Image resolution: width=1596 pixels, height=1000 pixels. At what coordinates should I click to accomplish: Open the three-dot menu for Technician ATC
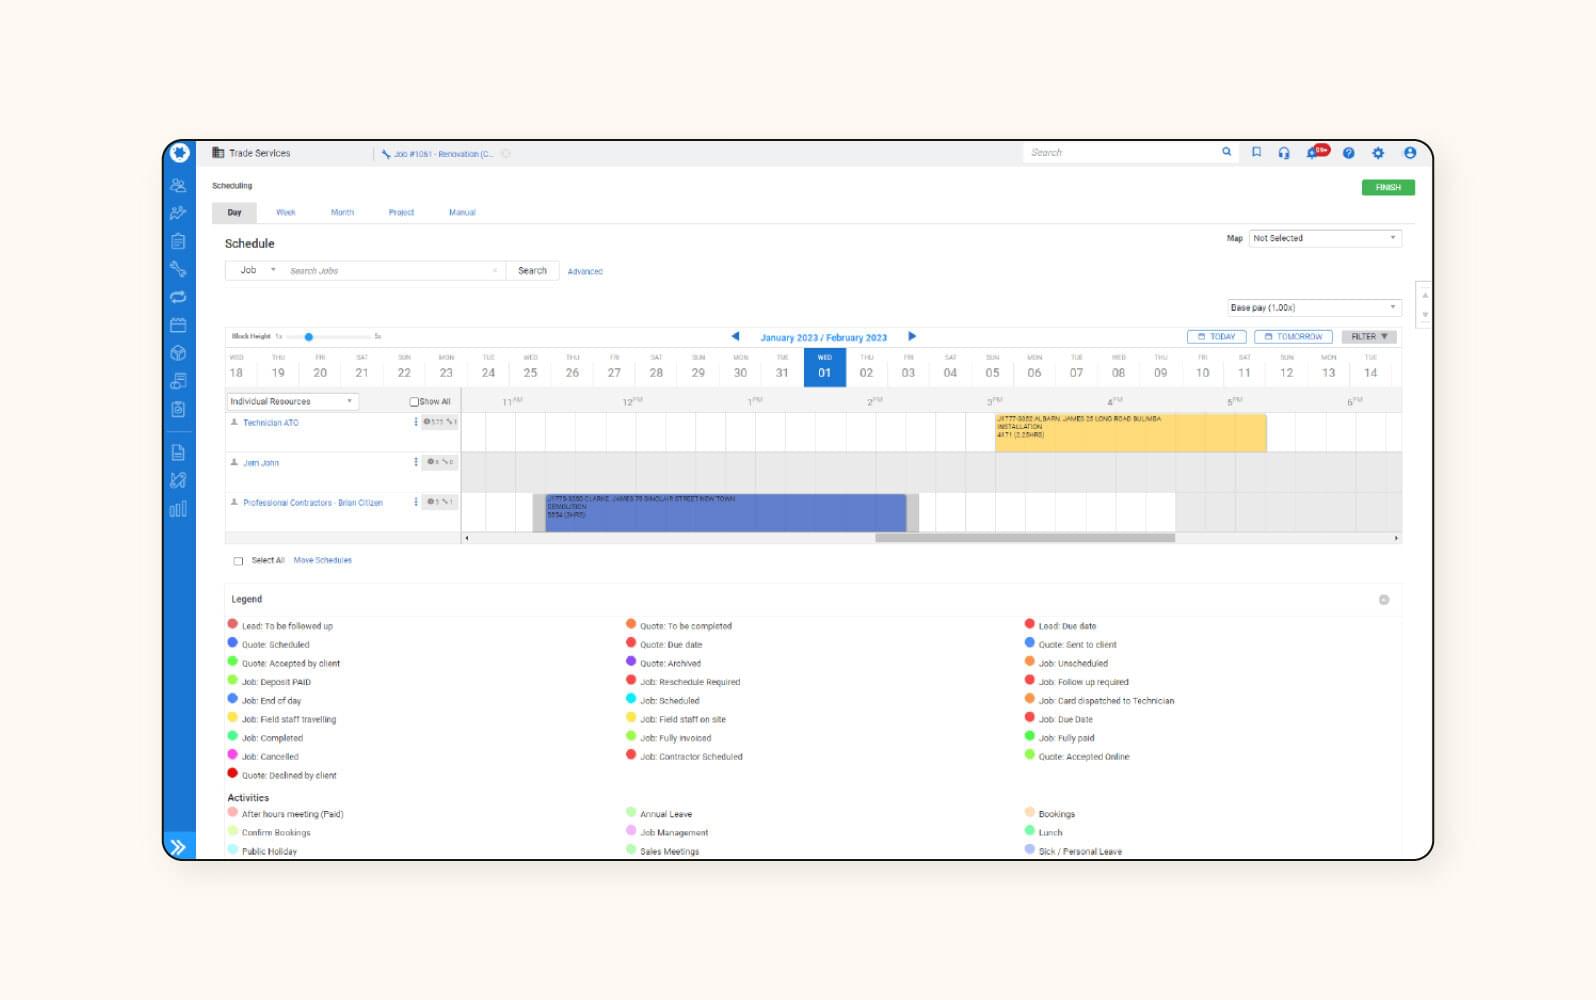click(x=416, y=422)
